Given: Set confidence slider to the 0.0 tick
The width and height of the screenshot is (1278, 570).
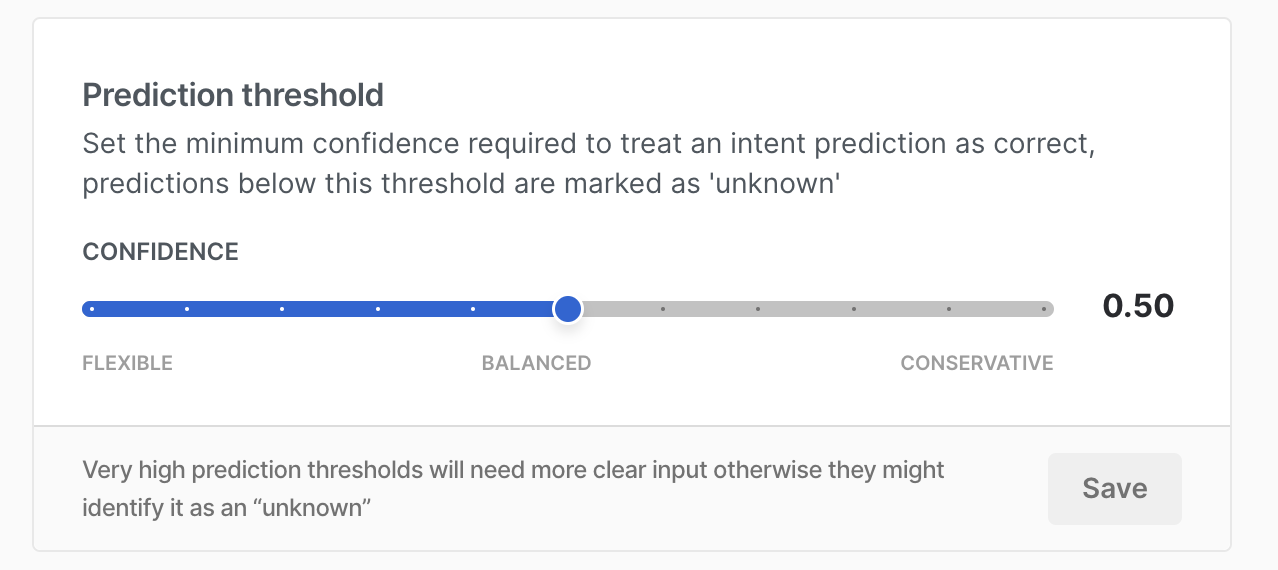Looking at the screenshot, I should [92, 309].
